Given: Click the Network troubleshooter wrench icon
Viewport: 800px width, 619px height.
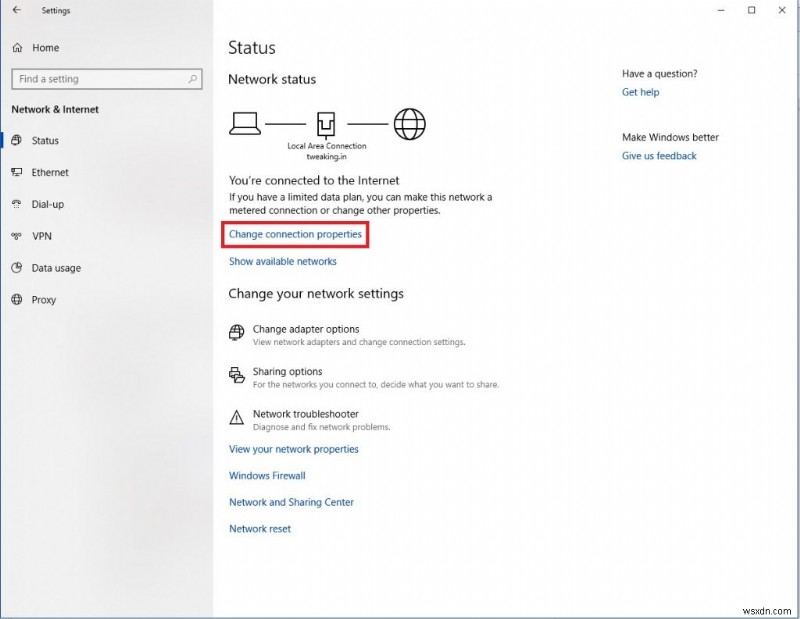Looking at the screenshot, I should tap(237, 418).
